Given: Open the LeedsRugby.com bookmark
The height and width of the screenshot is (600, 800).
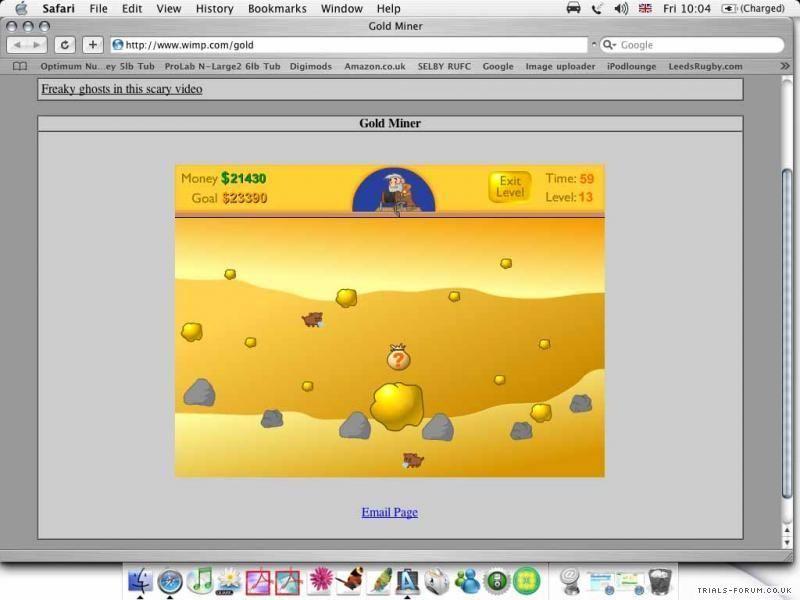Looking at the screenshot, I should coord(706,66).
